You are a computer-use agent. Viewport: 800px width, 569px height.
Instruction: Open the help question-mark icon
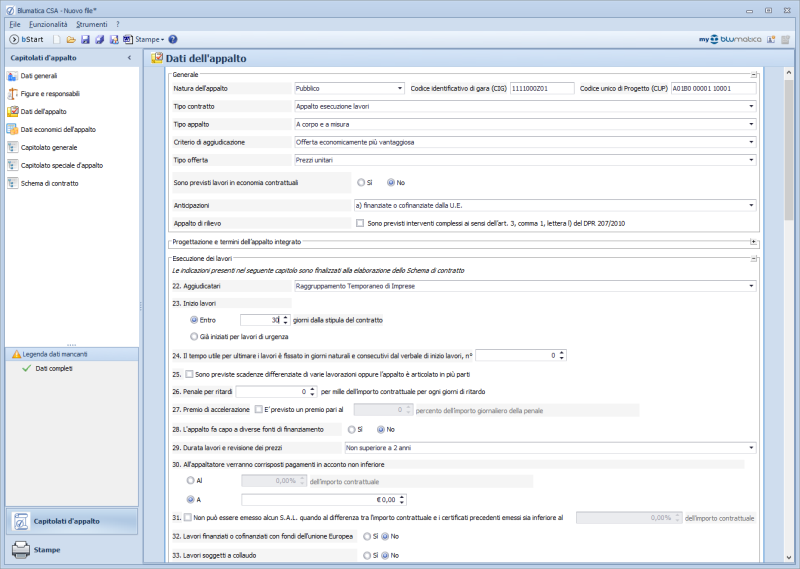point(173,39)
